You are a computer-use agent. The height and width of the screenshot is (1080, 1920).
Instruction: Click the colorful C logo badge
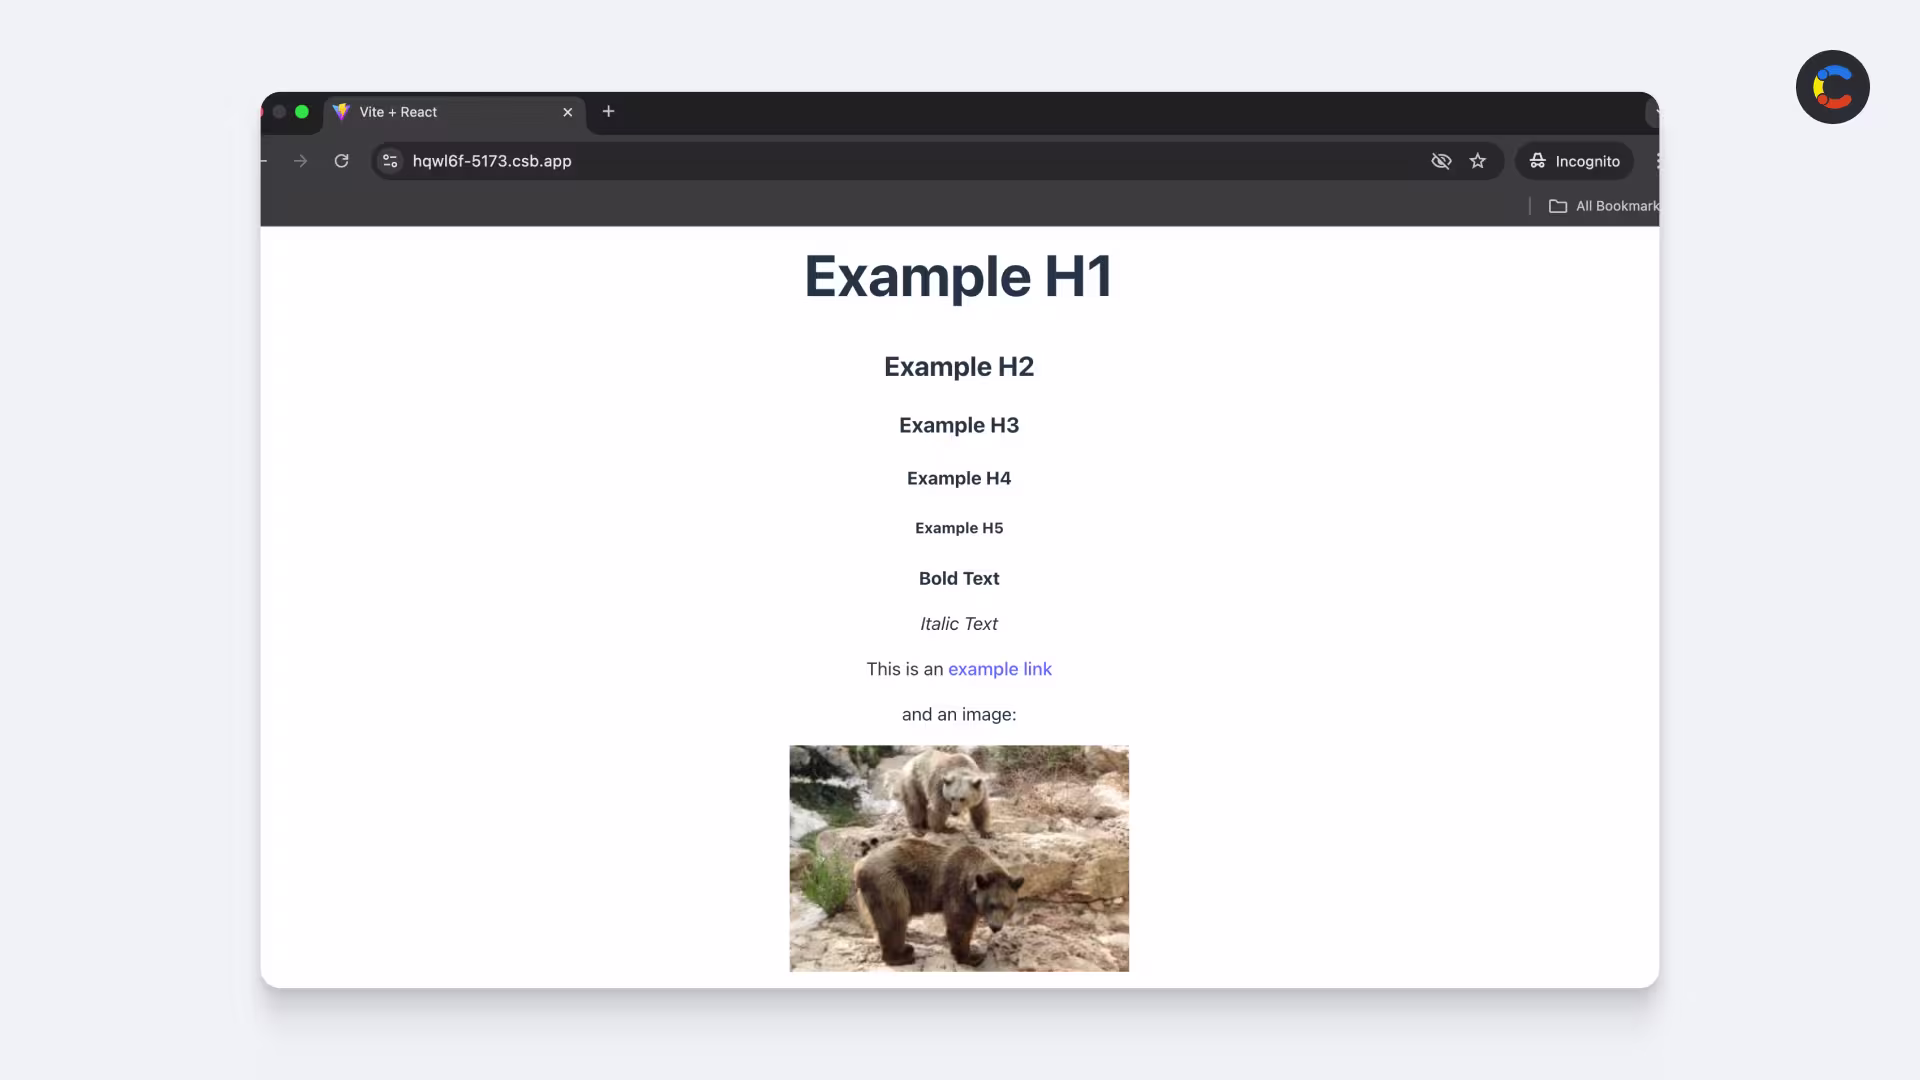click(x=1833, y=87)
